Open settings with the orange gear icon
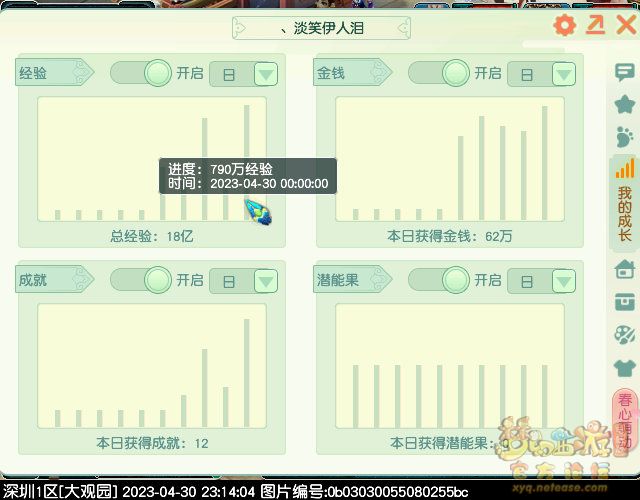This screenshot has width=640, height=500. [565, 26]
